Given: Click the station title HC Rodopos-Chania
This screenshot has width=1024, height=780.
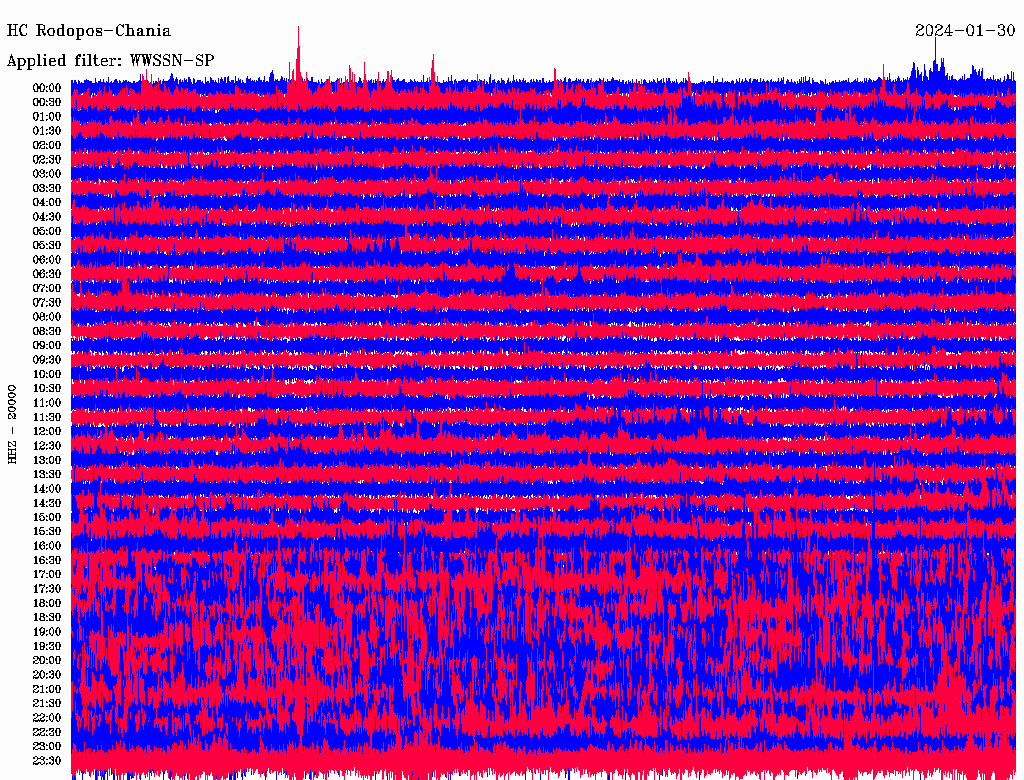Looking at the screenshot, I should [x=89, y=31].
